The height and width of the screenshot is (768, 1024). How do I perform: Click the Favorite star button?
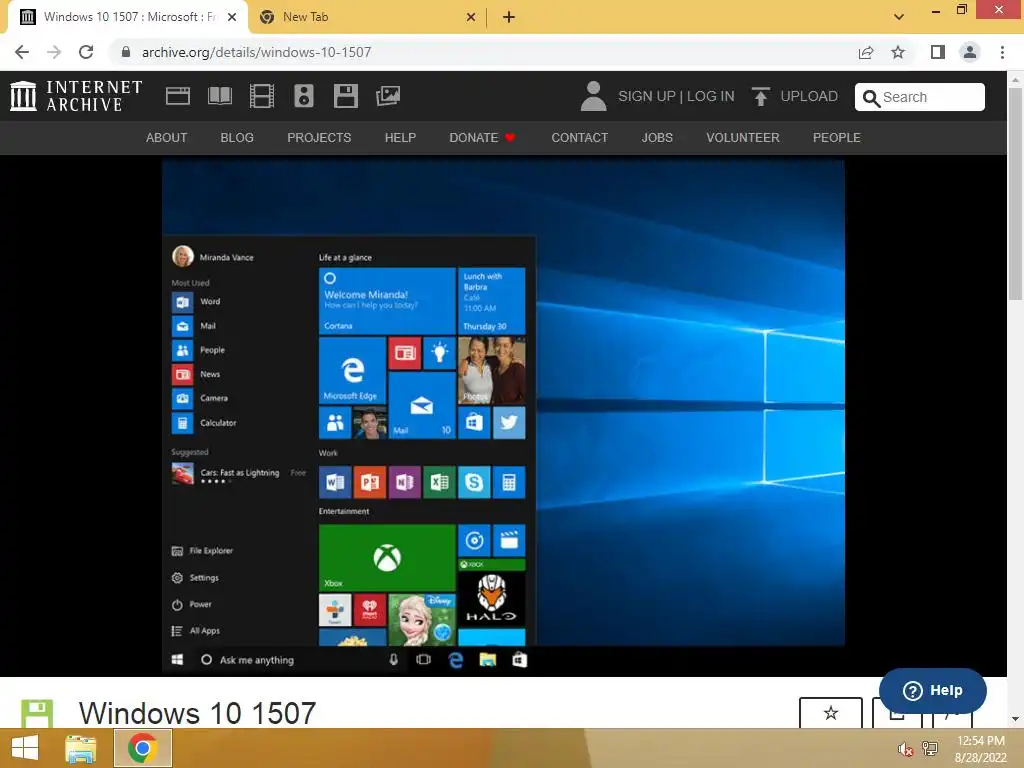831,712
